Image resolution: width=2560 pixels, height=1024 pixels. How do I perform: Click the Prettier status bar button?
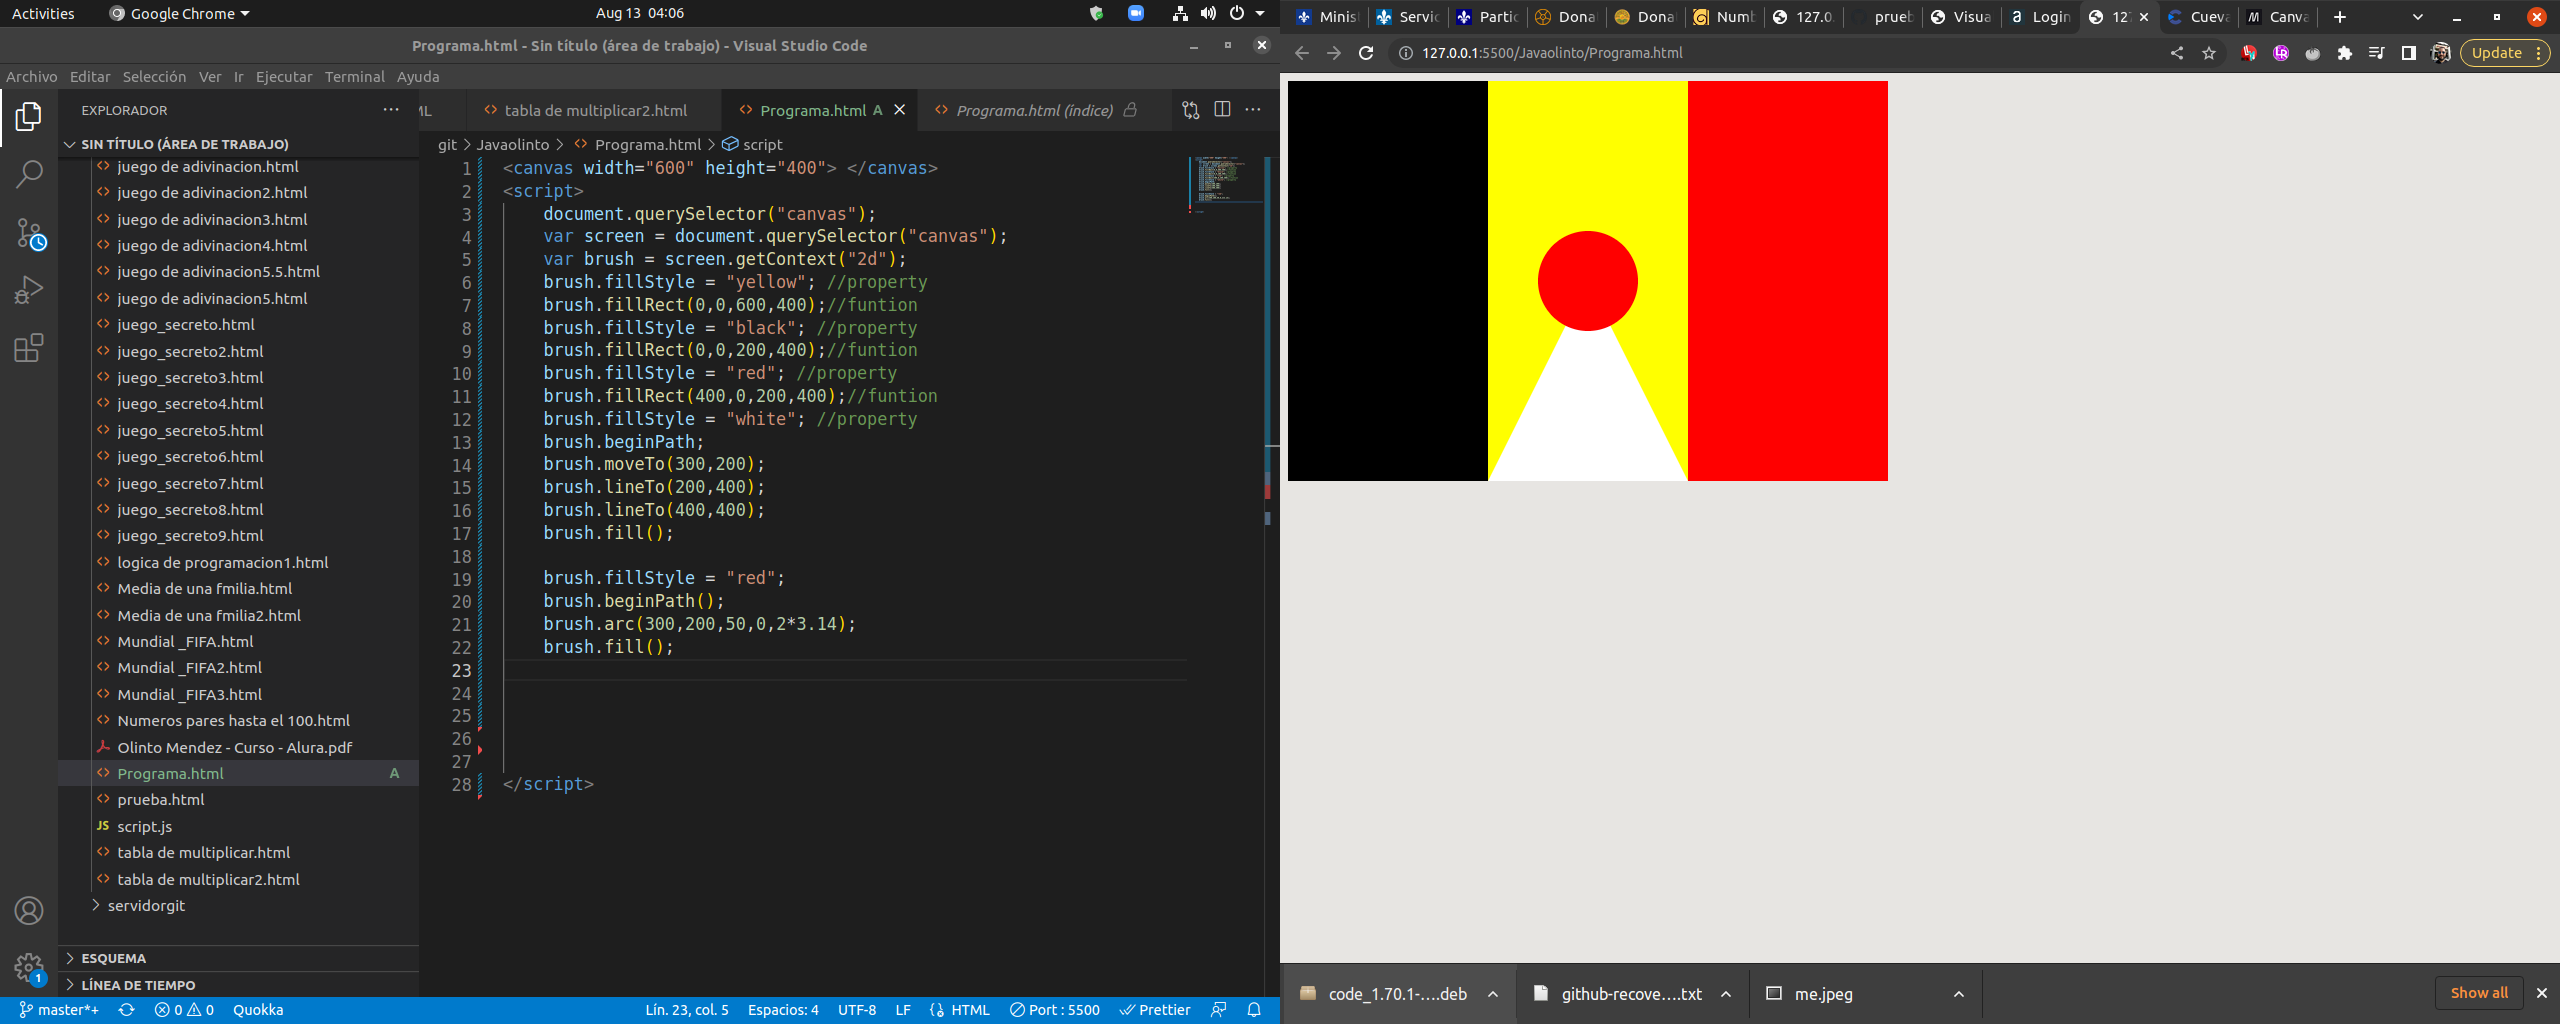coord(1155,1010)
